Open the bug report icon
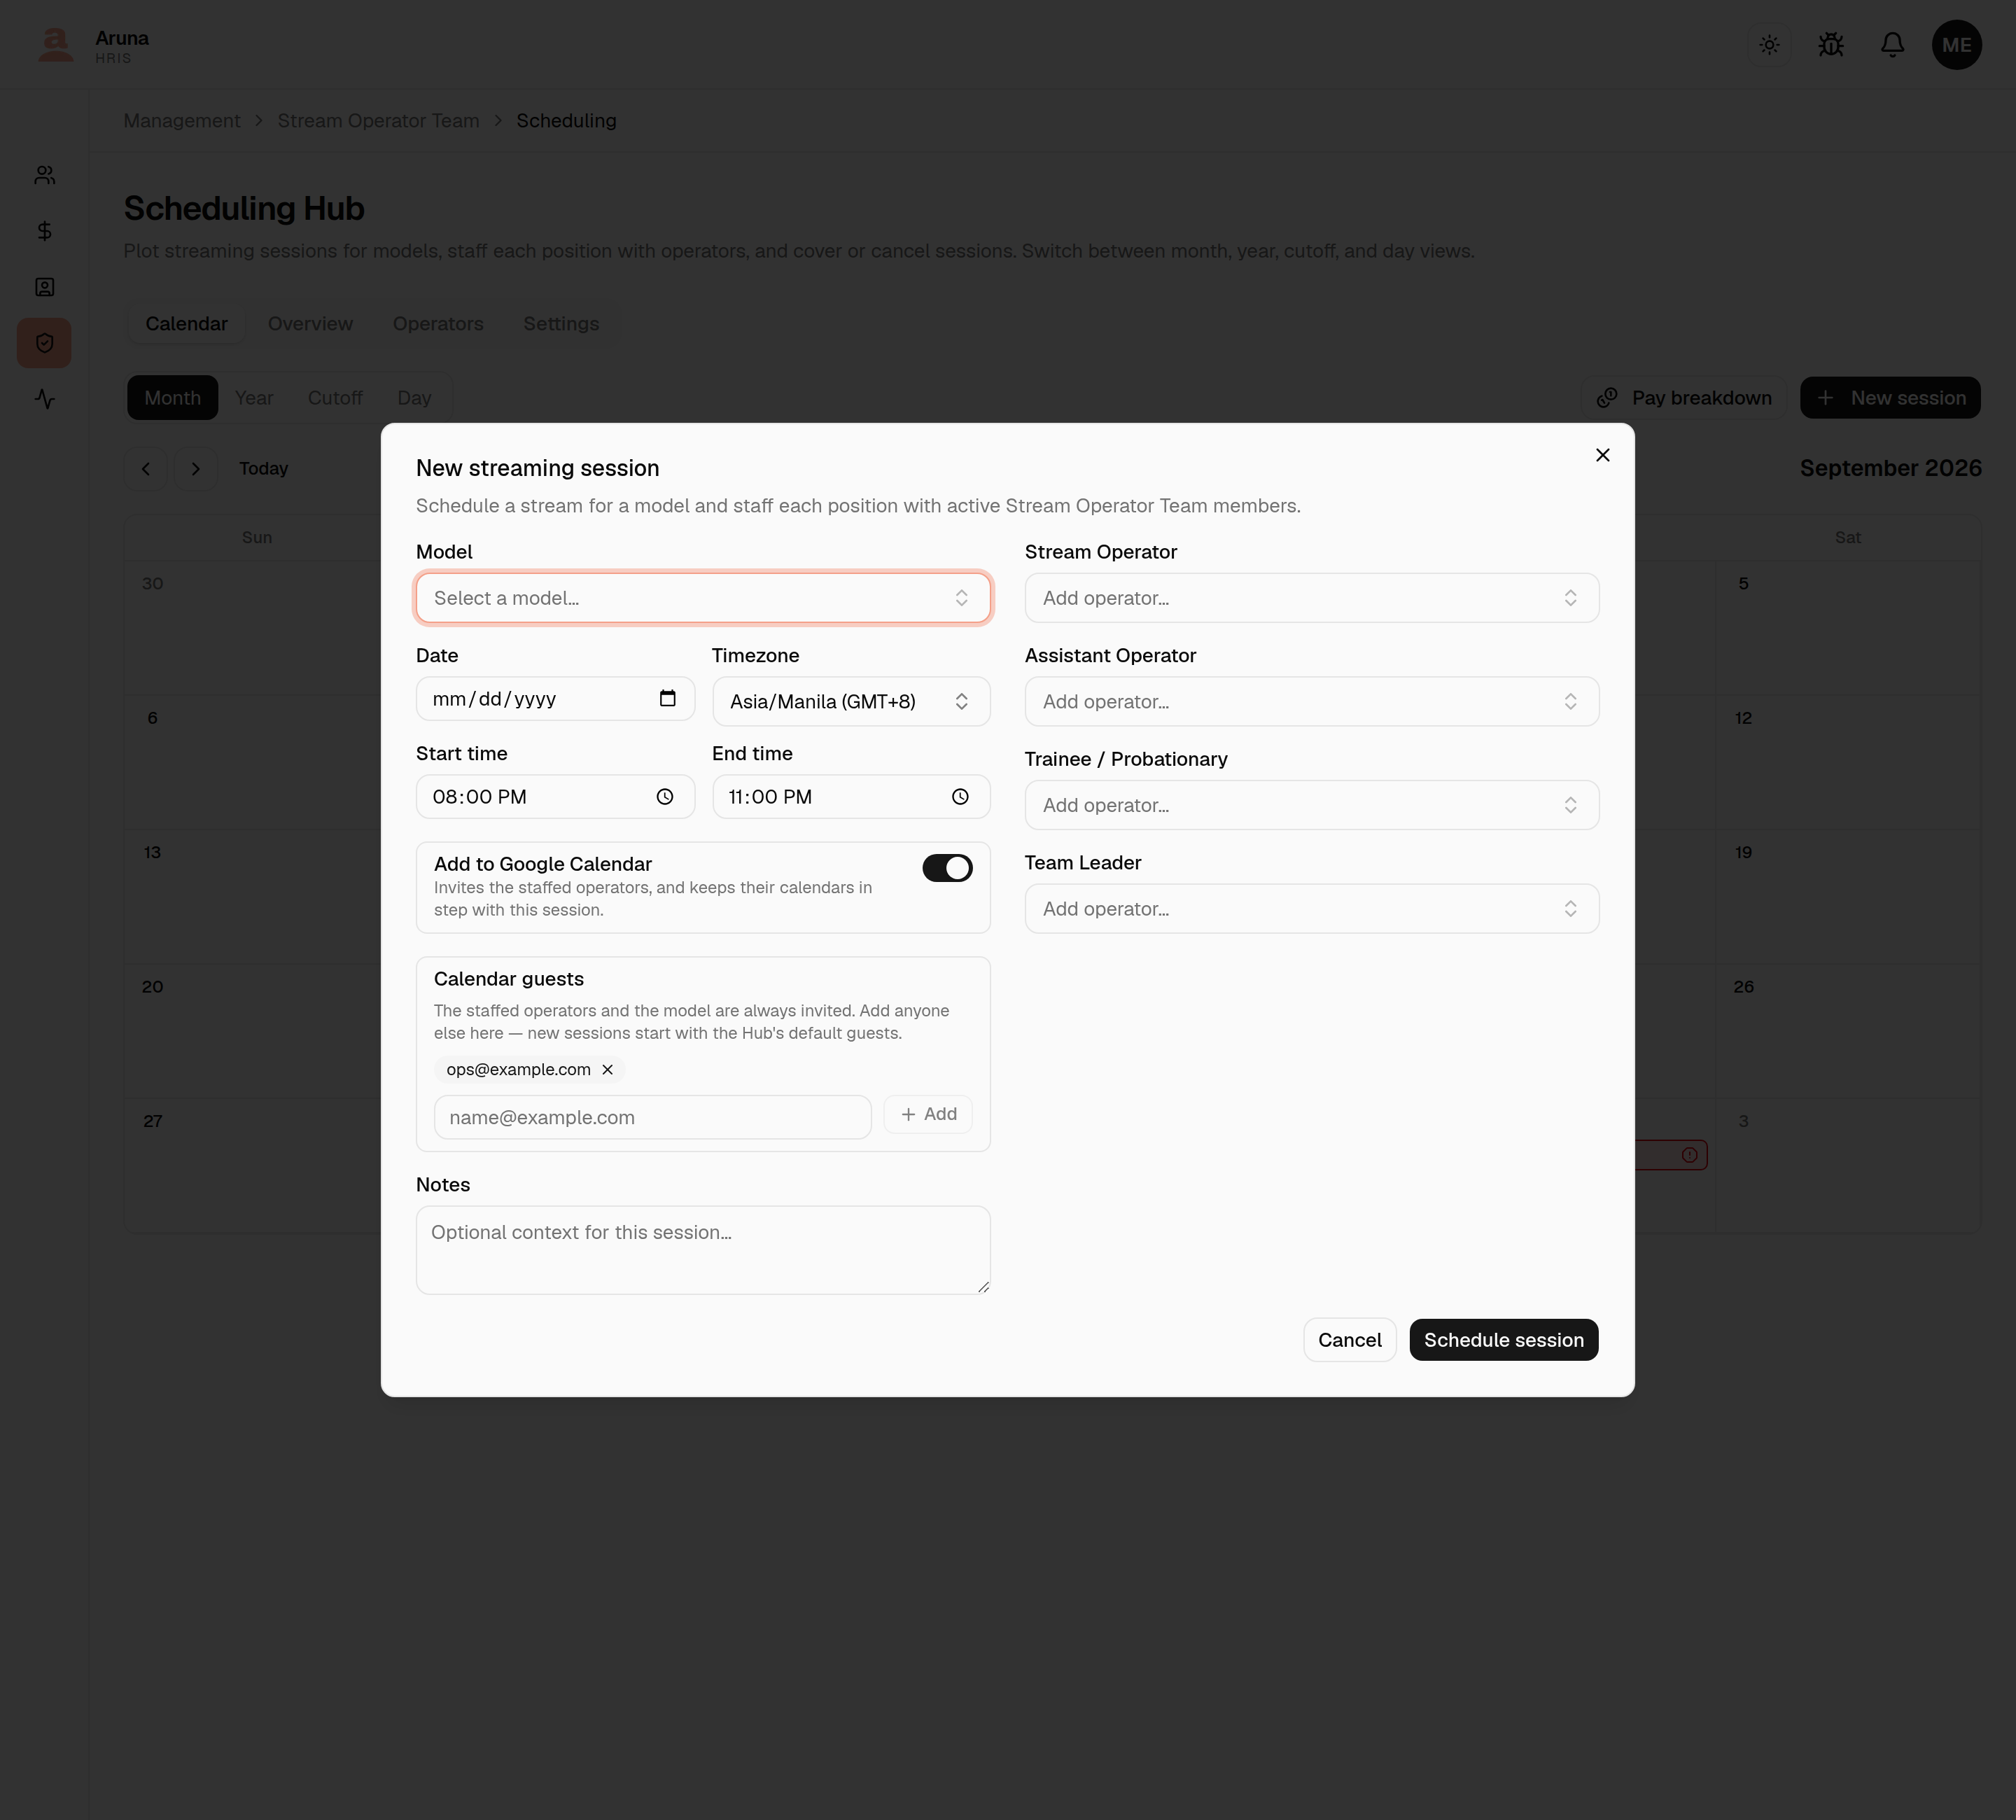 (1830, 45)
